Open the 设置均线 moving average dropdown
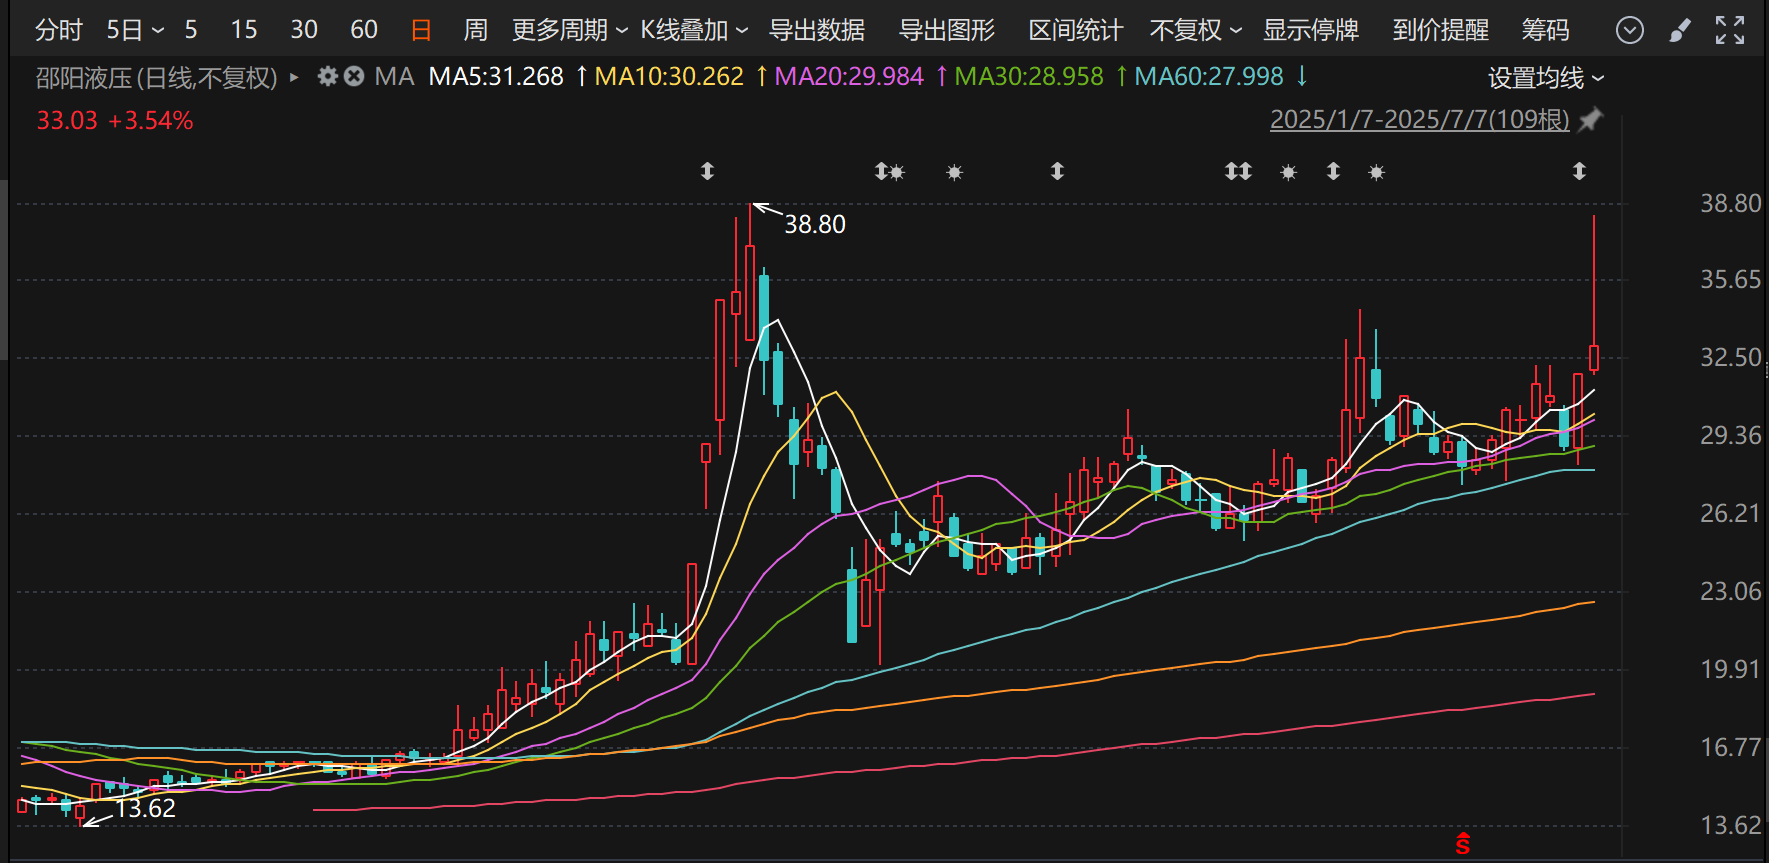1769x863 pixels. (1545, 78)
